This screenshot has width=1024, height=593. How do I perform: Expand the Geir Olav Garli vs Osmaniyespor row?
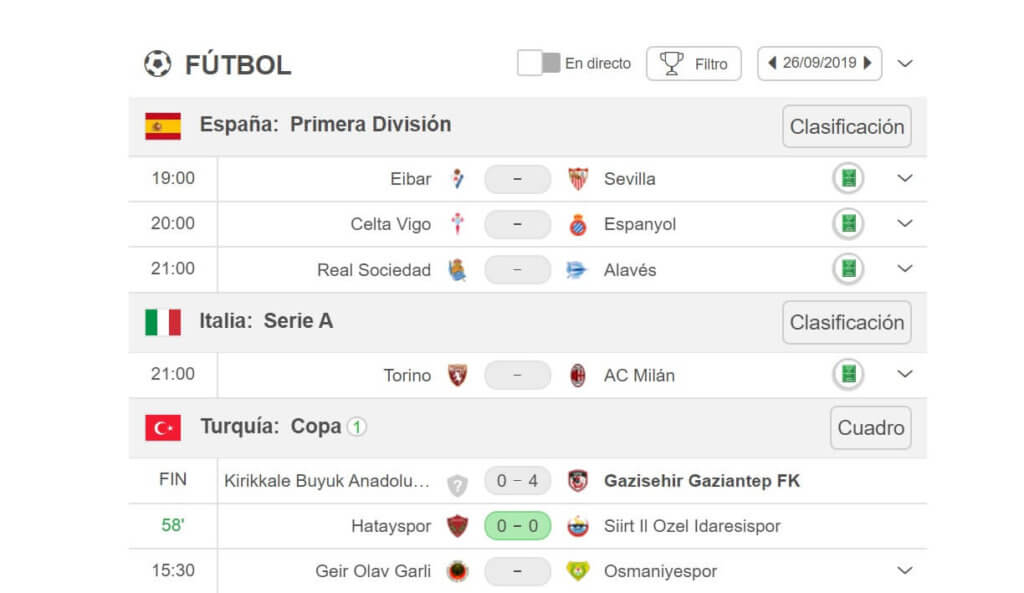[905, 571]
